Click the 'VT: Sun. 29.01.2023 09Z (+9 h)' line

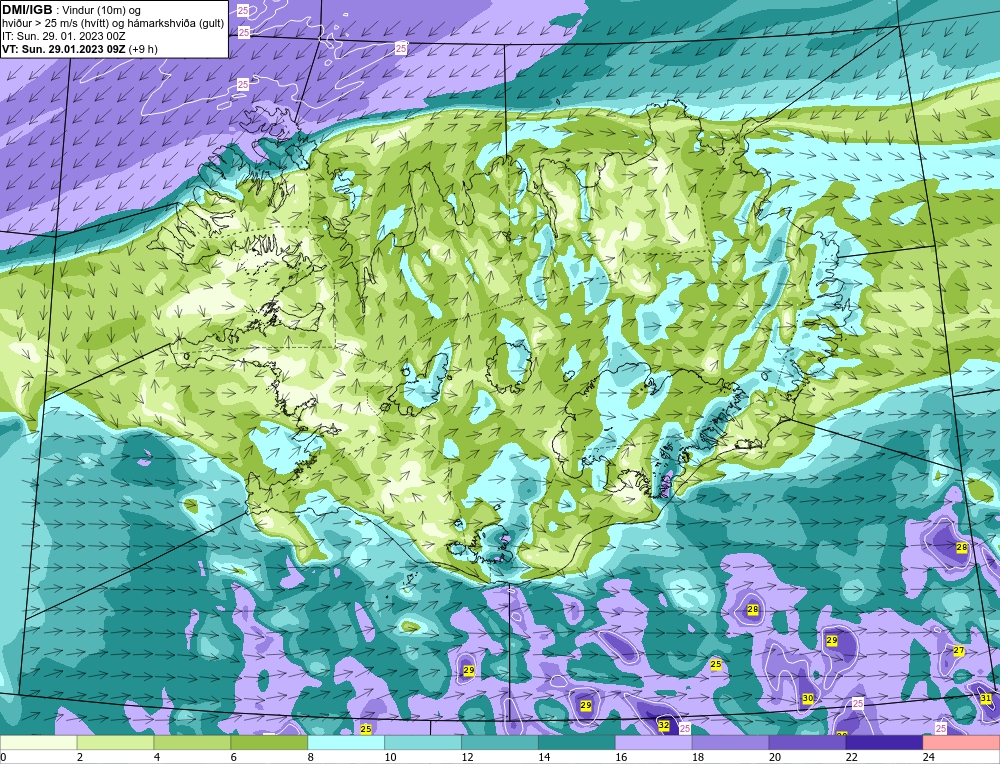tap(80, 48)
